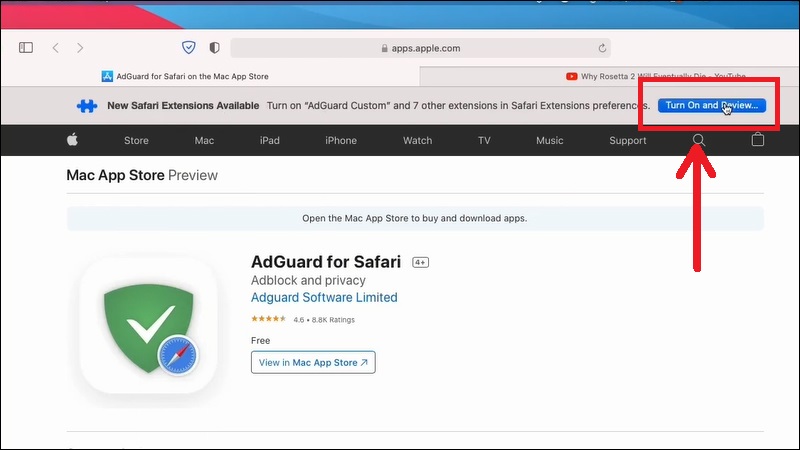This screenshot has height=450, width=800.
Task: Click the Apple logo in navigation
Action: click(x=73, y=140)
